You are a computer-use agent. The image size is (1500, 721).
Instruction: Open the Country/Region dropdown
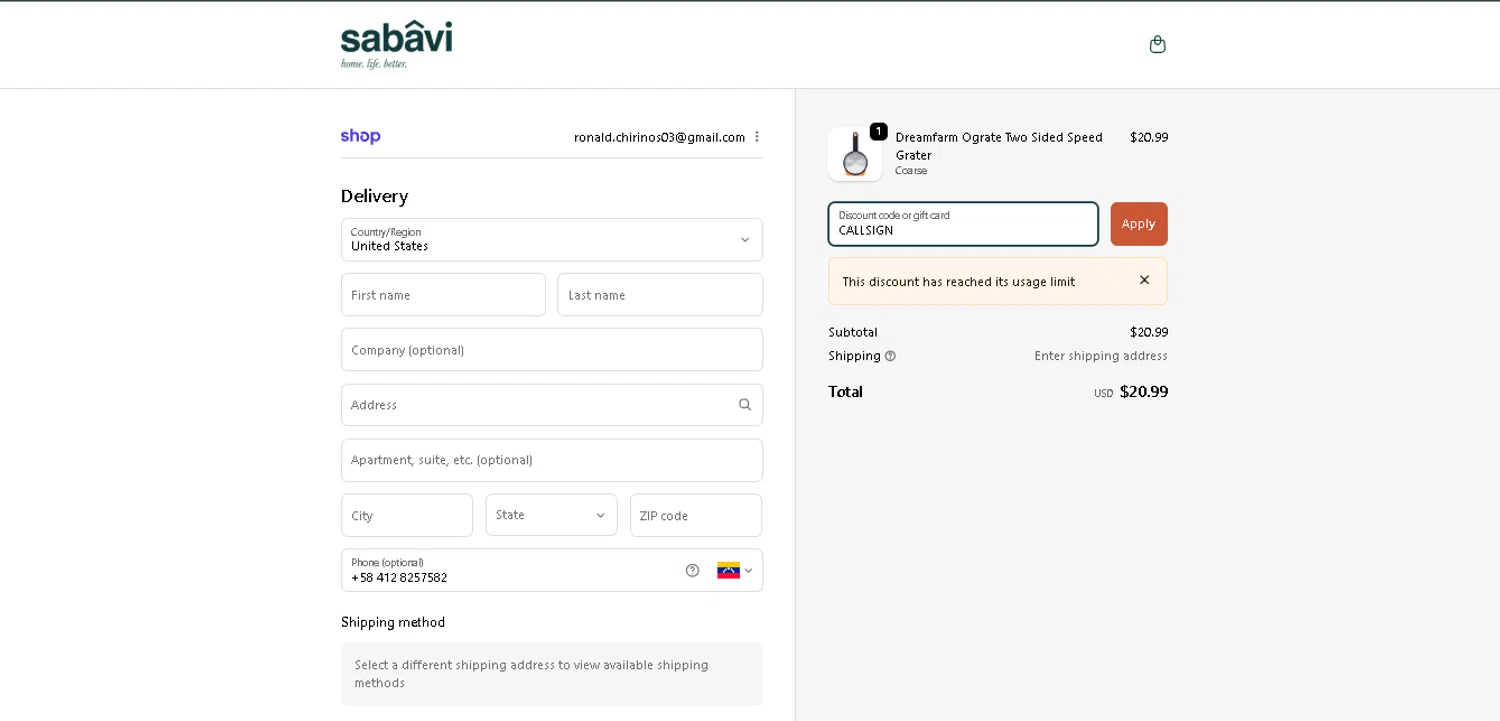[552, 240]
